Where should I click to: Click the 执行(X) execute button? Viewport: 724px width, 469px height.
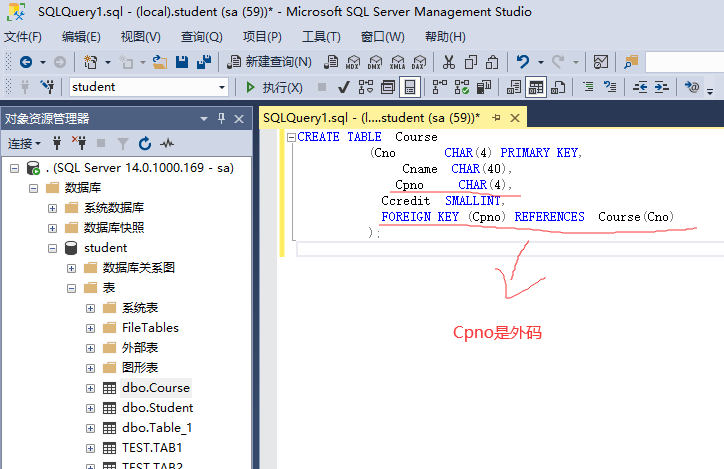(274, 87)
